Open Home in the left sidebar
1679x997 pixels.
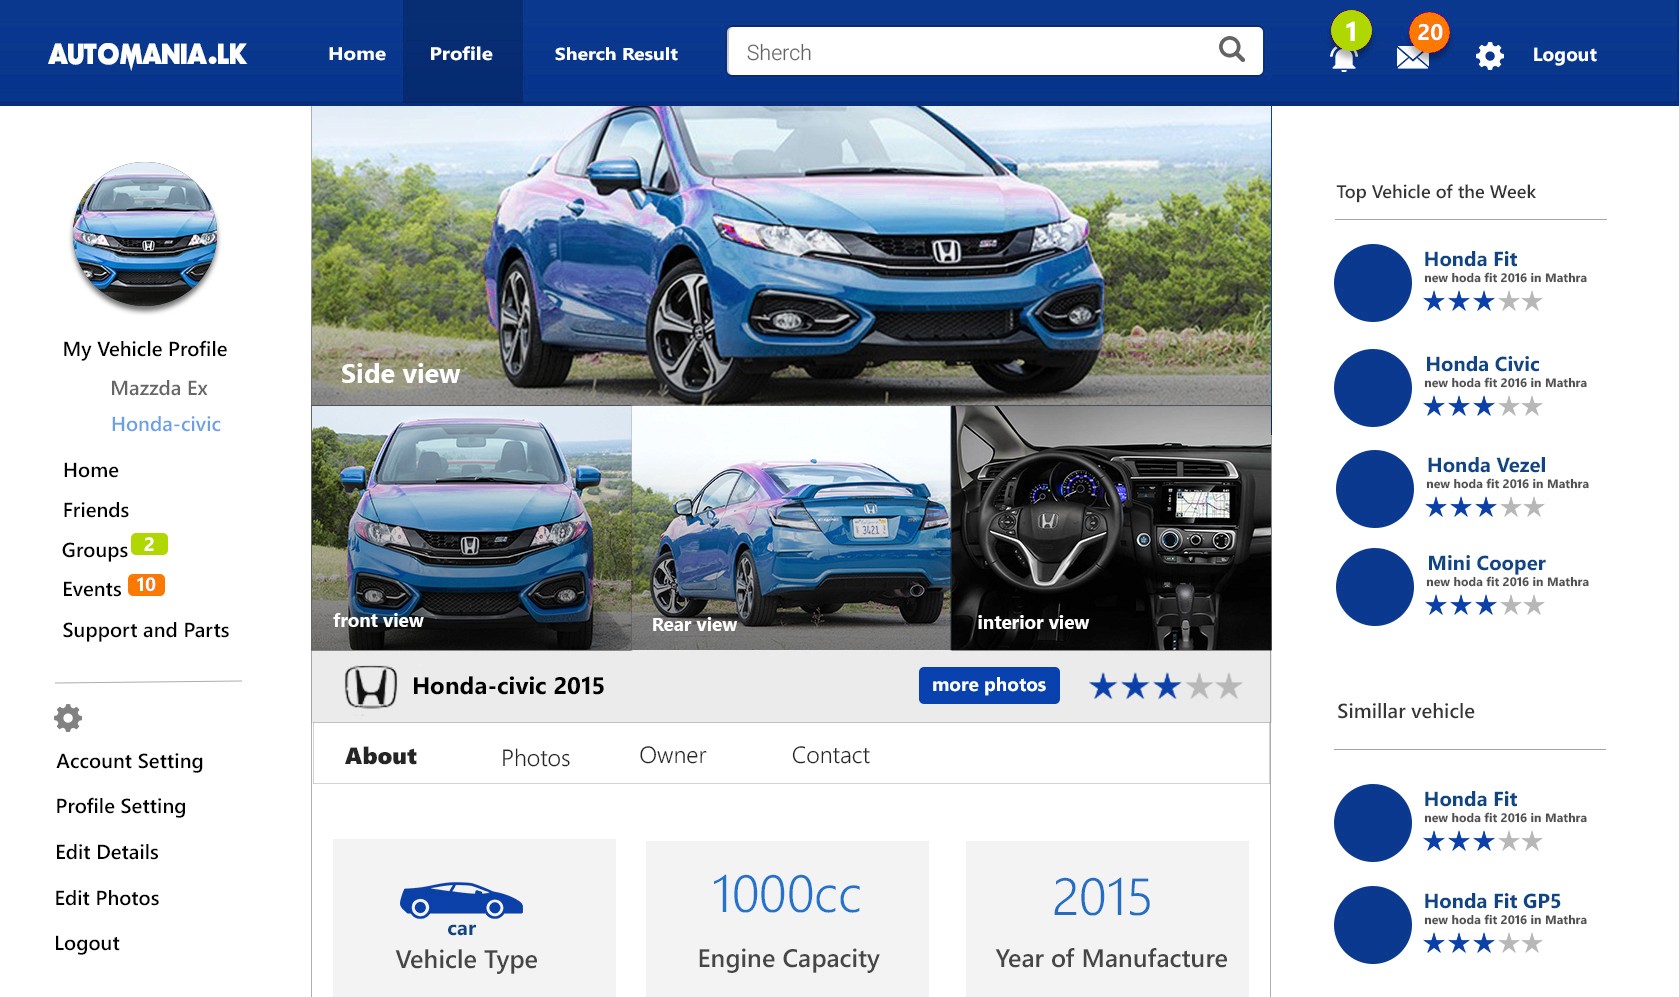91,470
